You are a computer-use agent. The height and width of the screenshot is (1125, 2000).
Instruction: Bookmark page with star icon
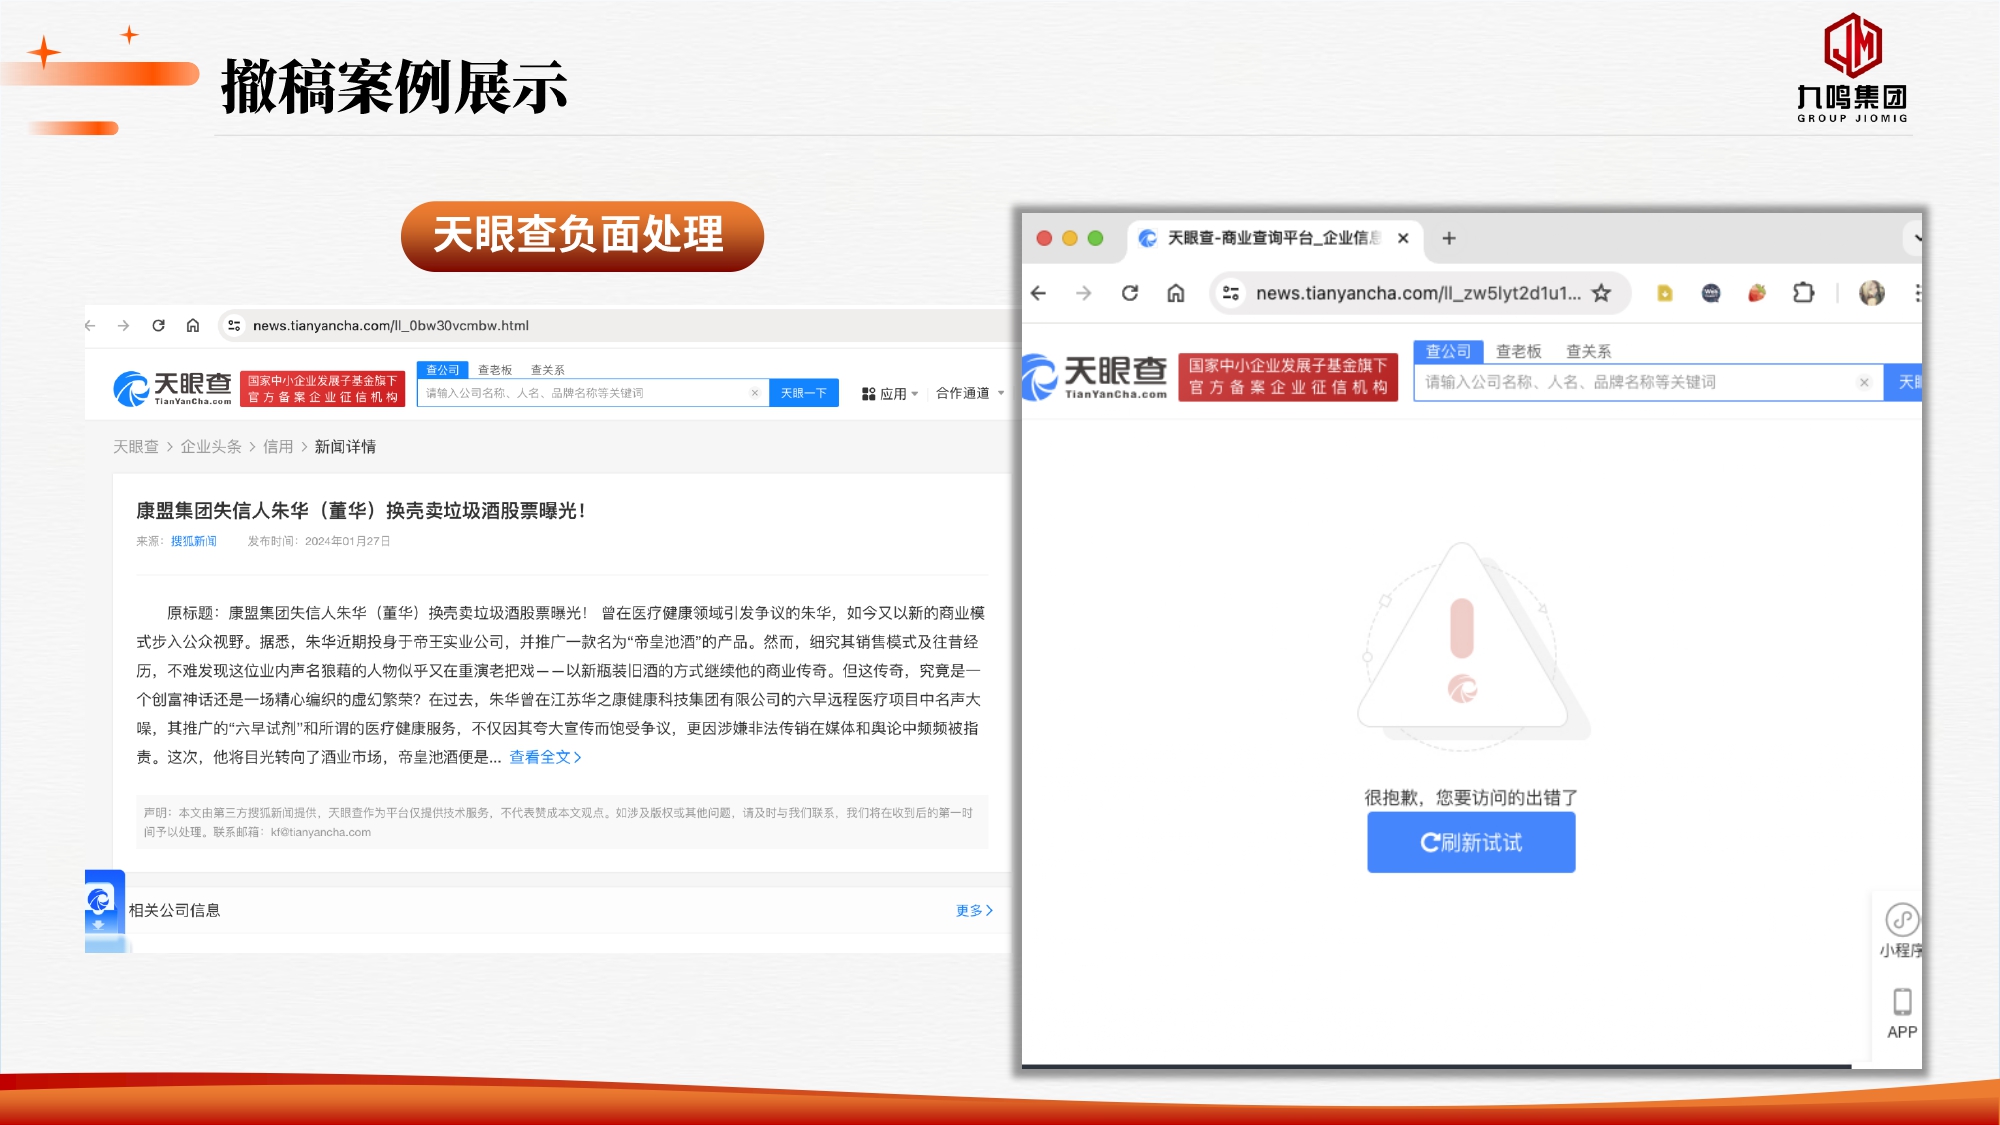(x=1602, y=293)
